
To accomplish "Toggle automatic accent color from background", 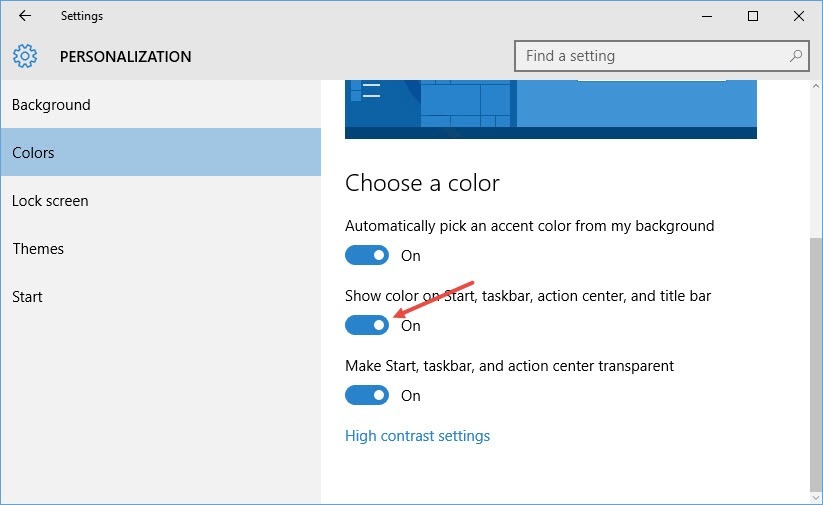I will (367, 255).
